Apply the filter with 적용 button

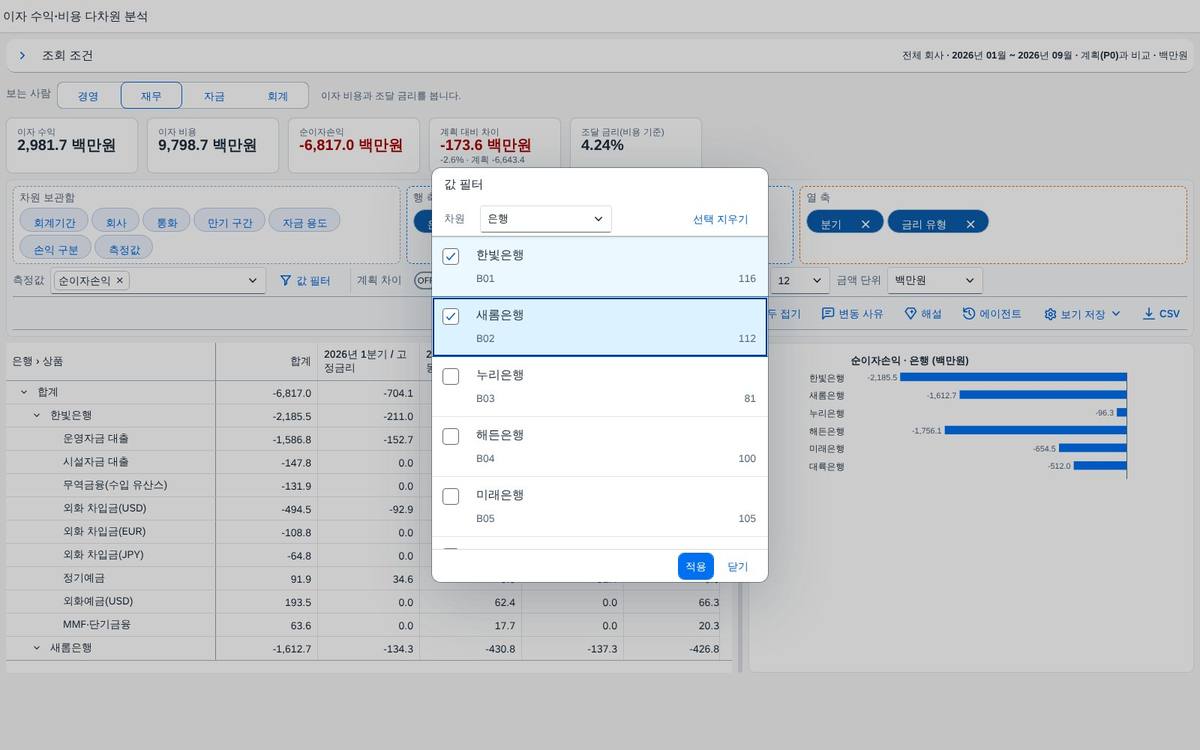(x=695, y=566)
